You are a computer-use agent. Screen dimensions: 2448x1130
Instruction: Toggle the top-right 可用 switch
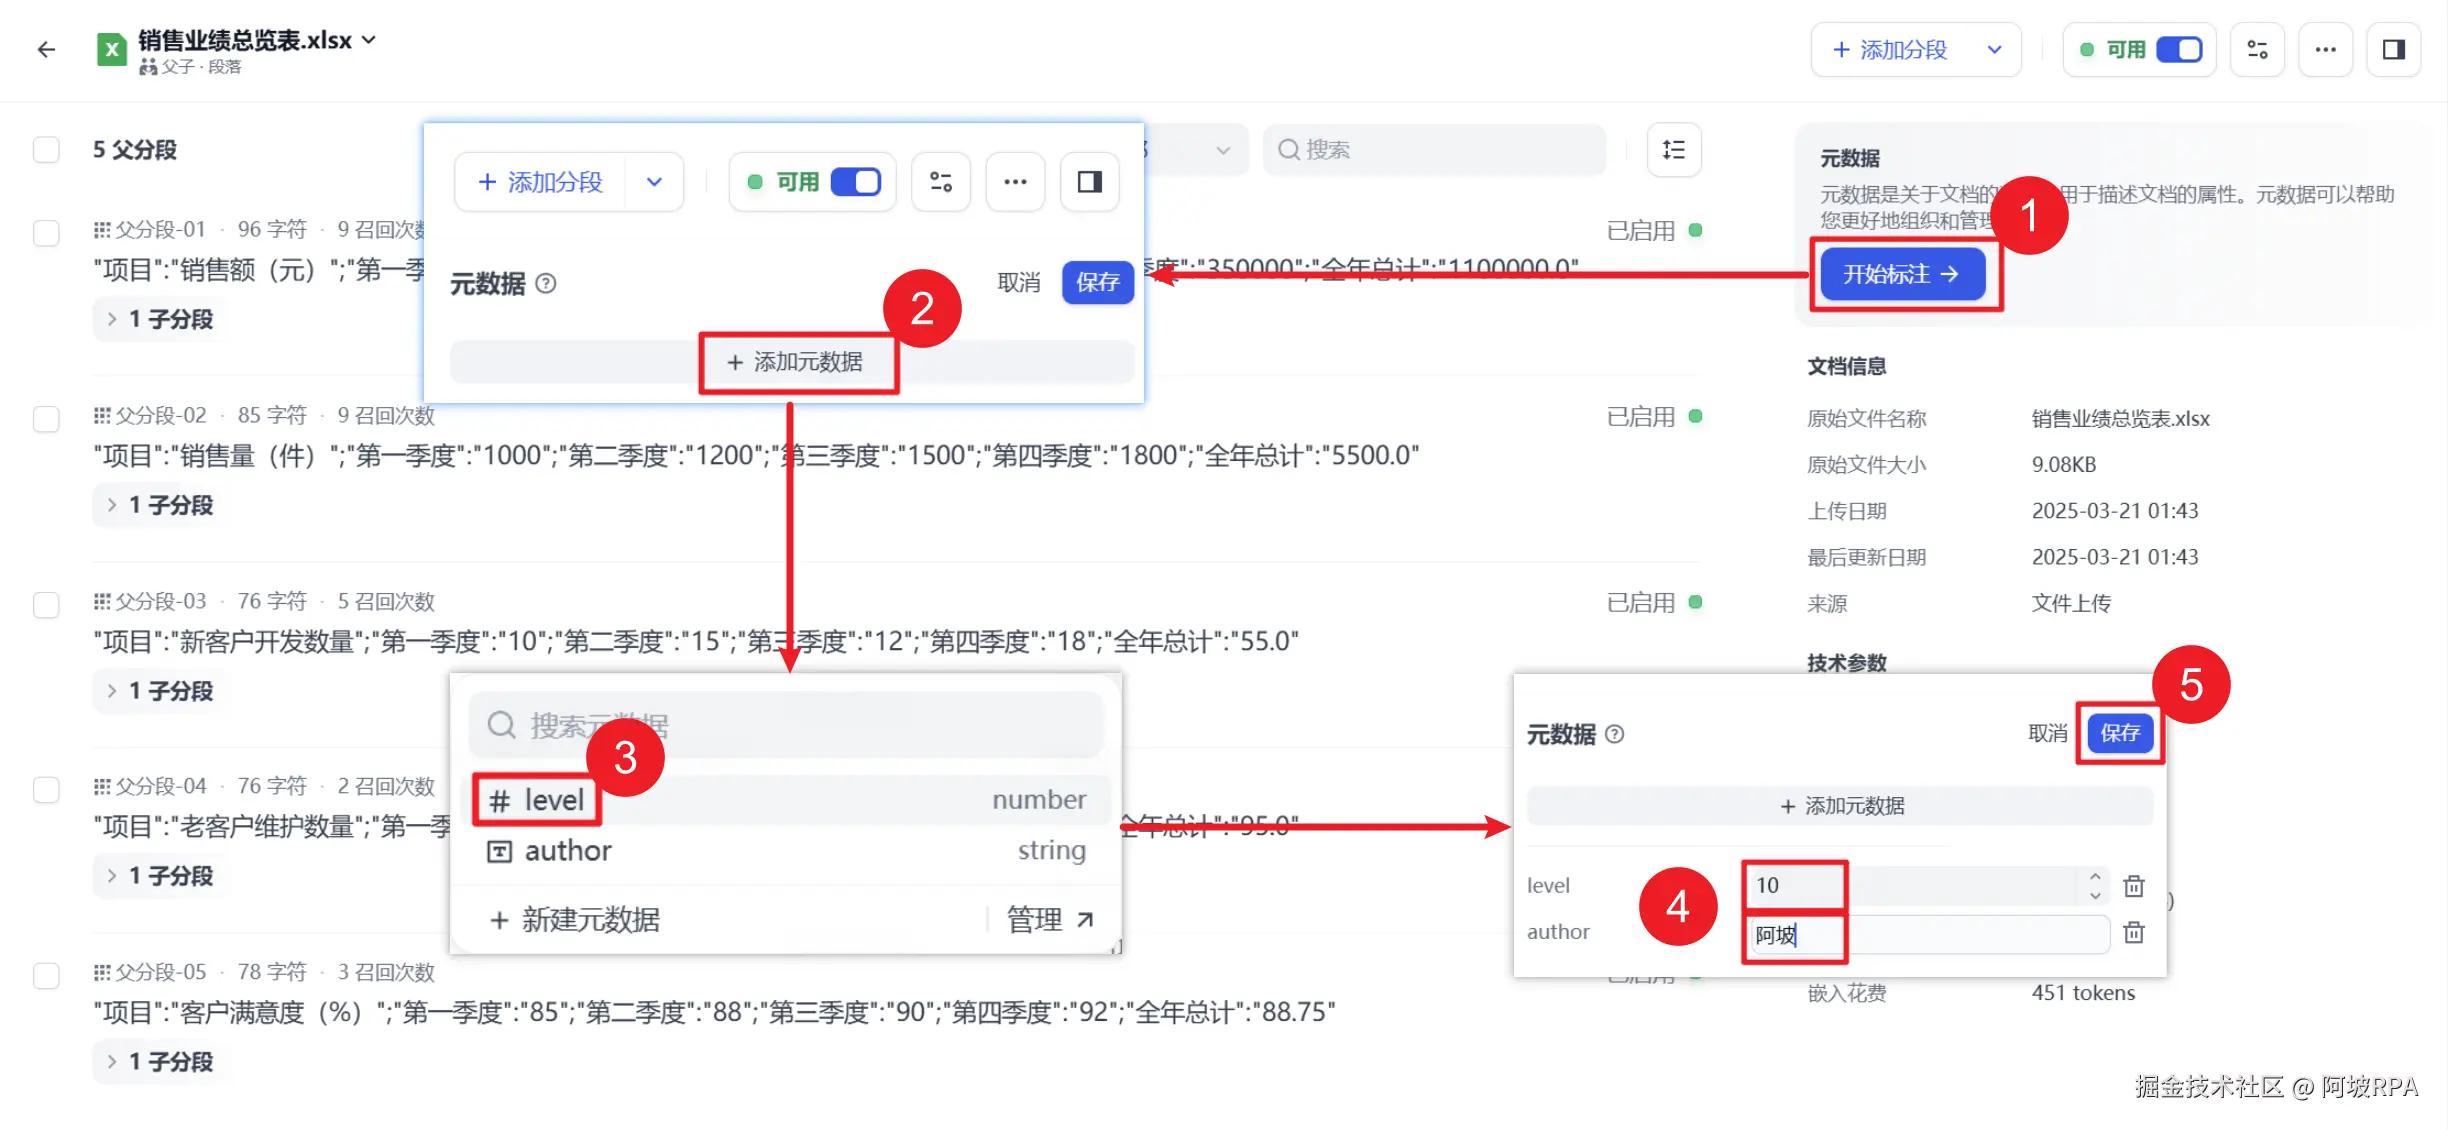tap(2179, 50)
